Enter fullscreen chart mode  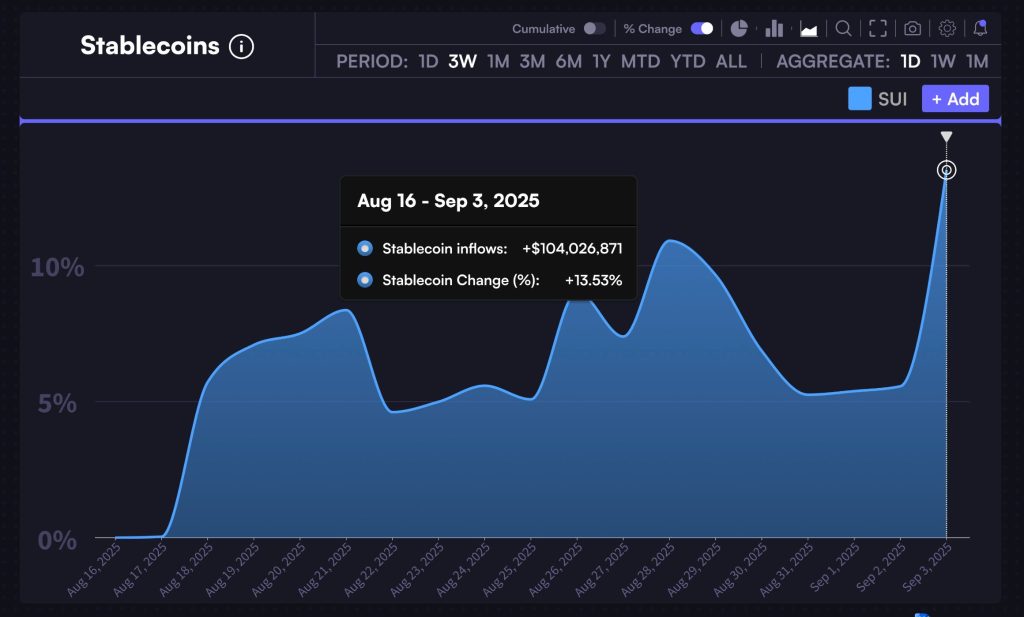click(x=877, y=29)
